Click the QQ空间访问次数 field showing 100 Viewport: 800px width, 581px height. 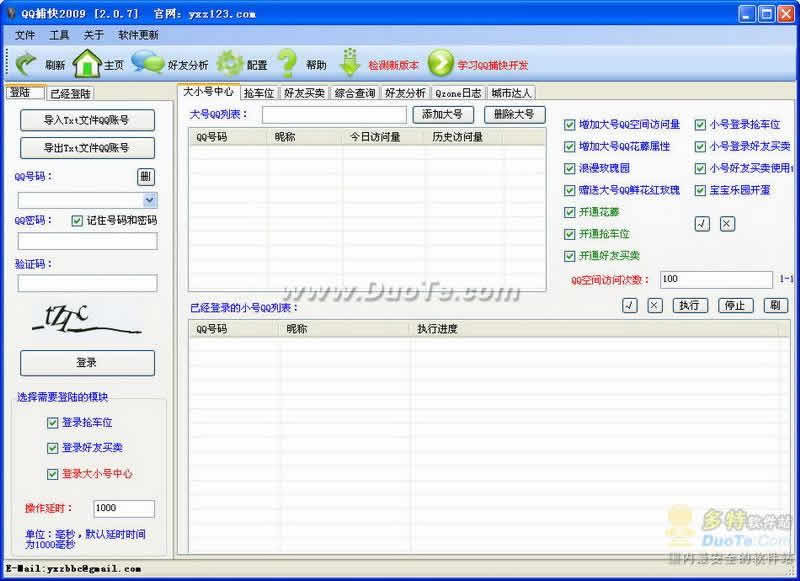click(x=716, y=279)
